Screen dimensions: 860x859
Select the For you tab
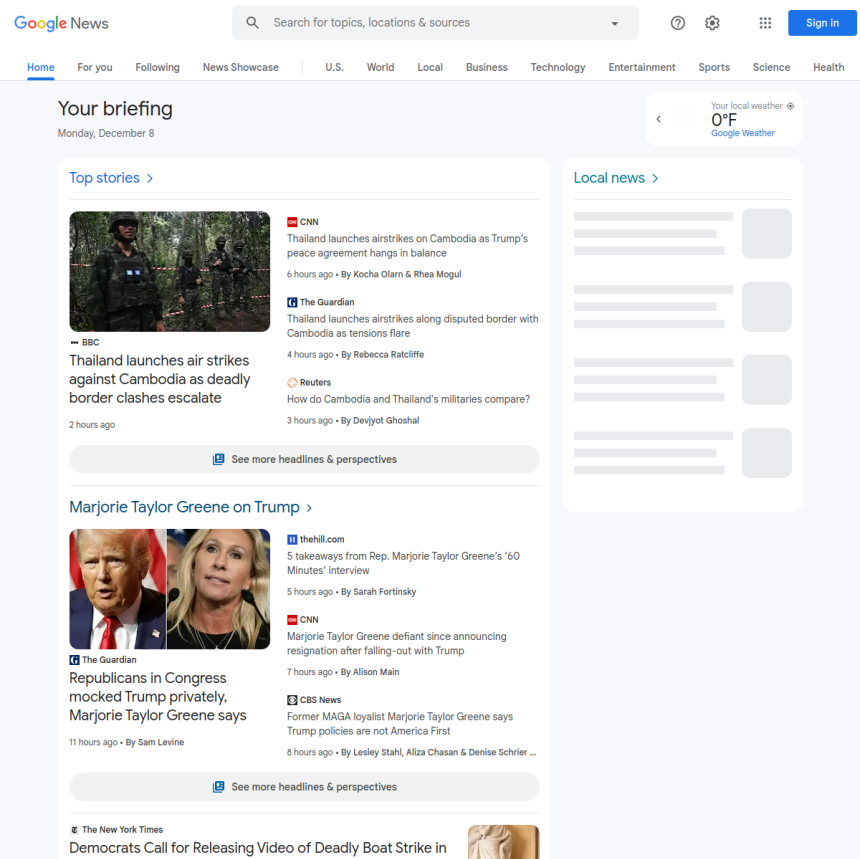click(95, 67)
